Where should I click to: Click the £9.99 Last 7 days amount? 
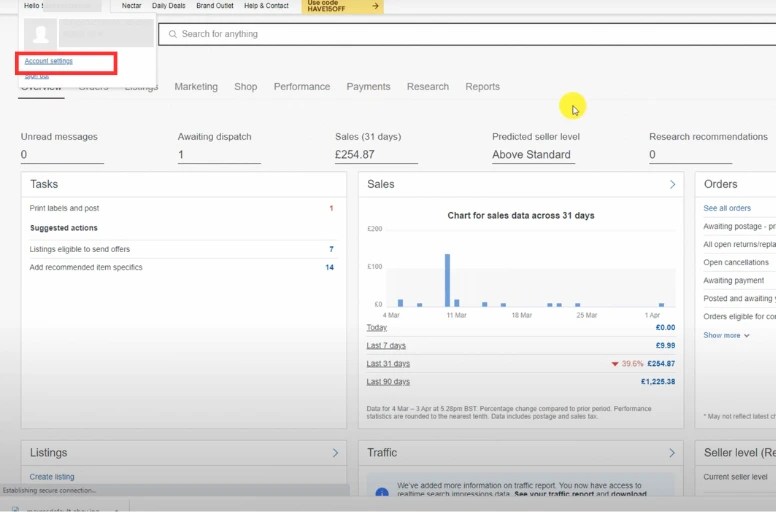665,345
